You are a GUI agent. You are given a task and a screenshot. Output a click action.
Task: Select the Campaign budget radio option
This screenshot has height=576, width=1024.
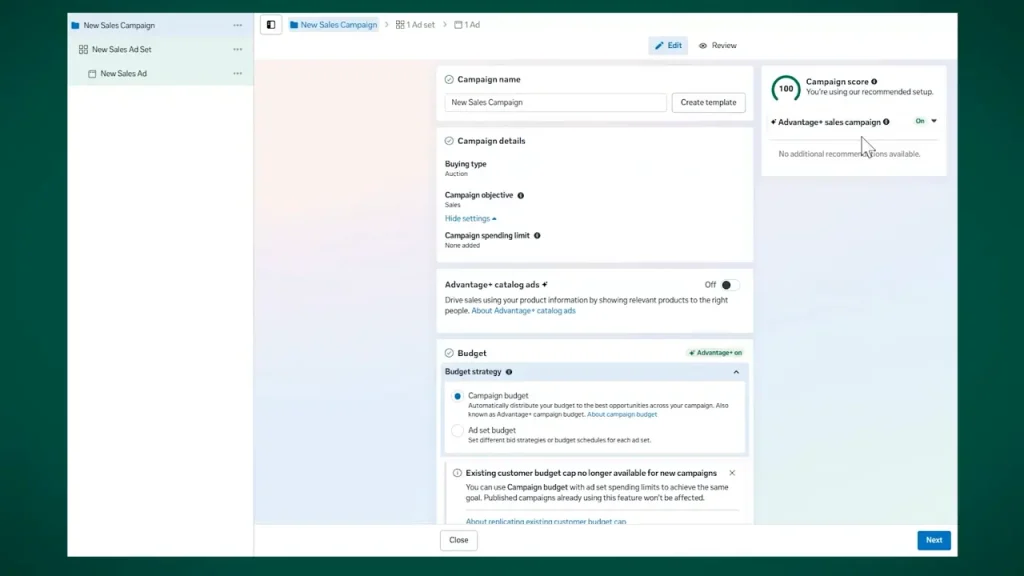point(457,396)
